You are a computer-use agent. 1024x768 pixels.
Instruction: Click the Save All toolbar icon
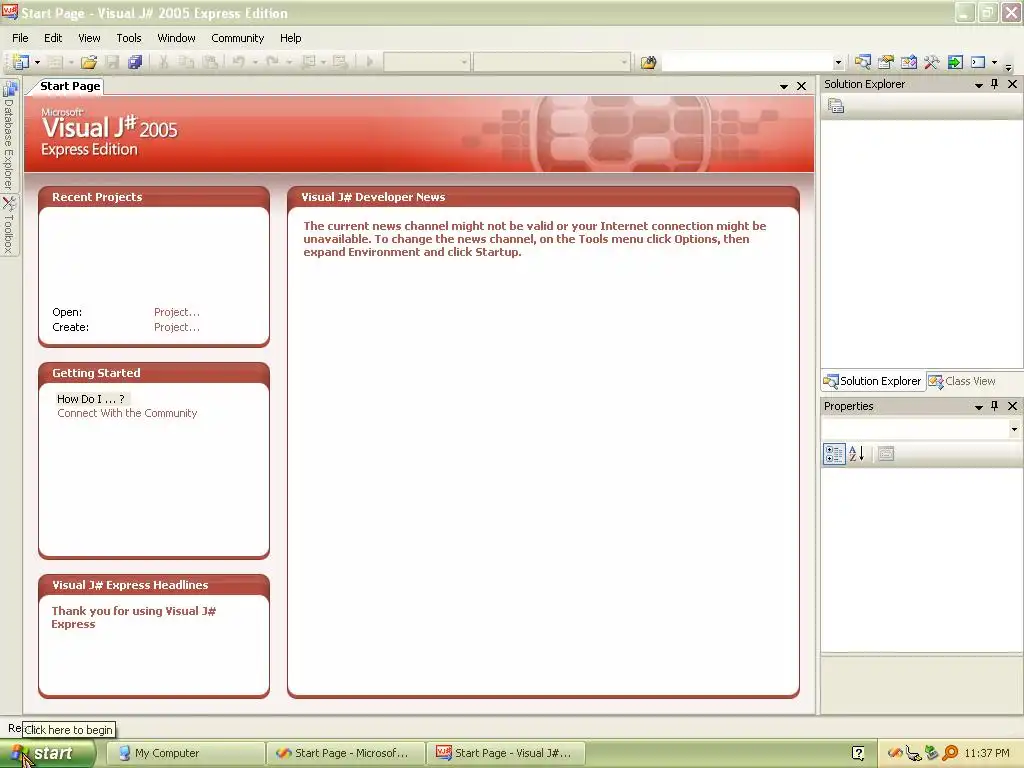135,62
